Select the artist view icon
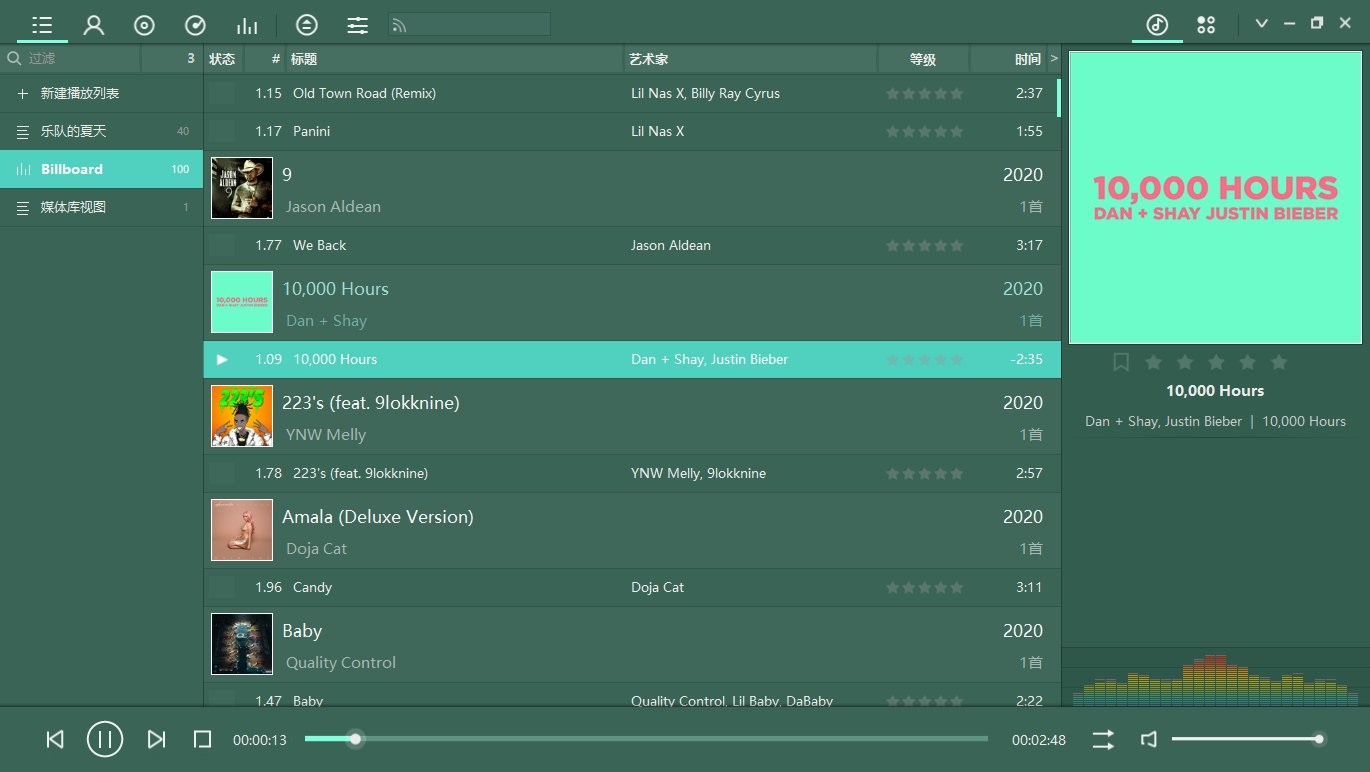Viewport: 1370px width, 772px height. pos(94,24)
